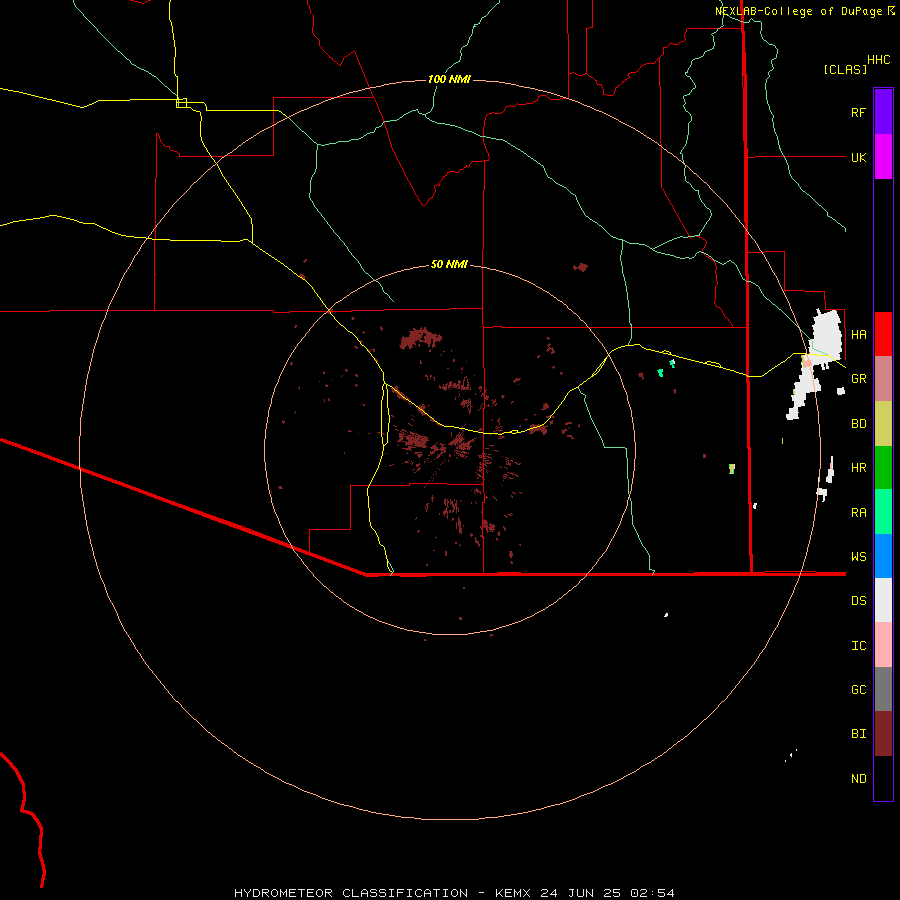This screenshot has width=900, height=900.
Task: Click the red HA color swatch
Action: (883, 334)
